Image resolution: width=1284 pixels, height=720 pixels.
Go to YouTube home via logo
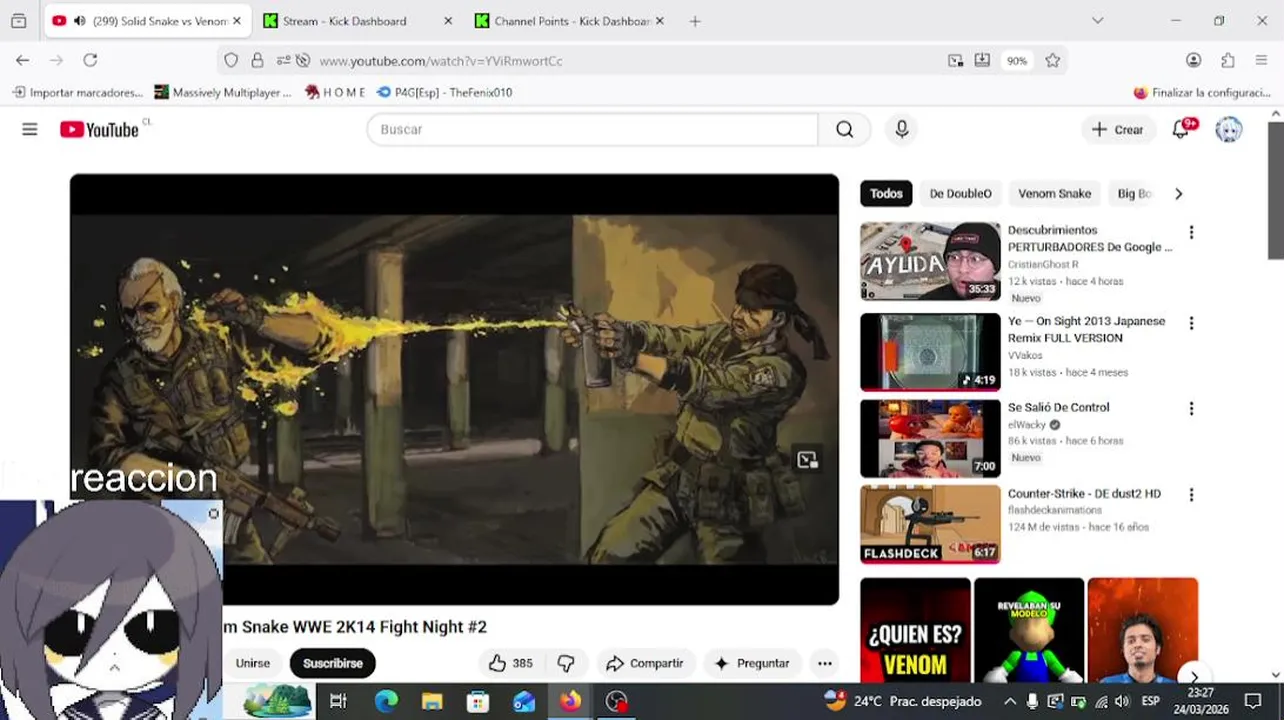[x=99, y=129]
